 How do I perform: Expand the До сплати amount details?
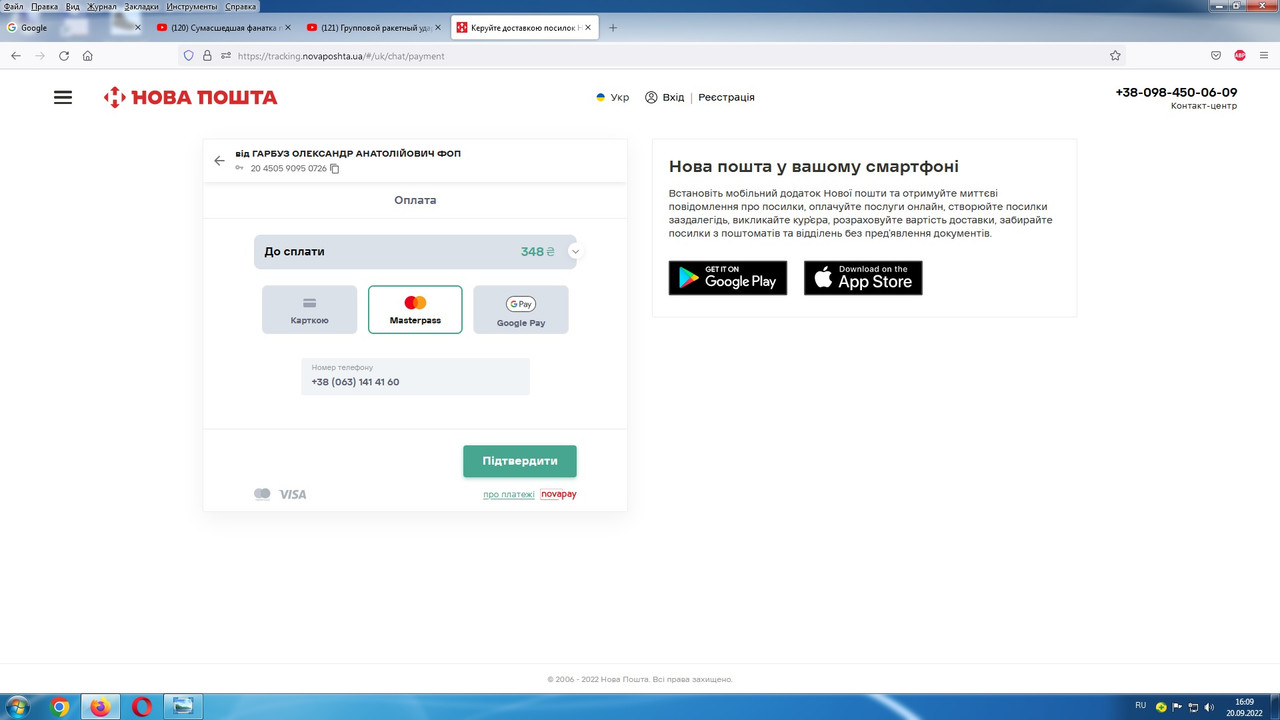tap(575, 252)
